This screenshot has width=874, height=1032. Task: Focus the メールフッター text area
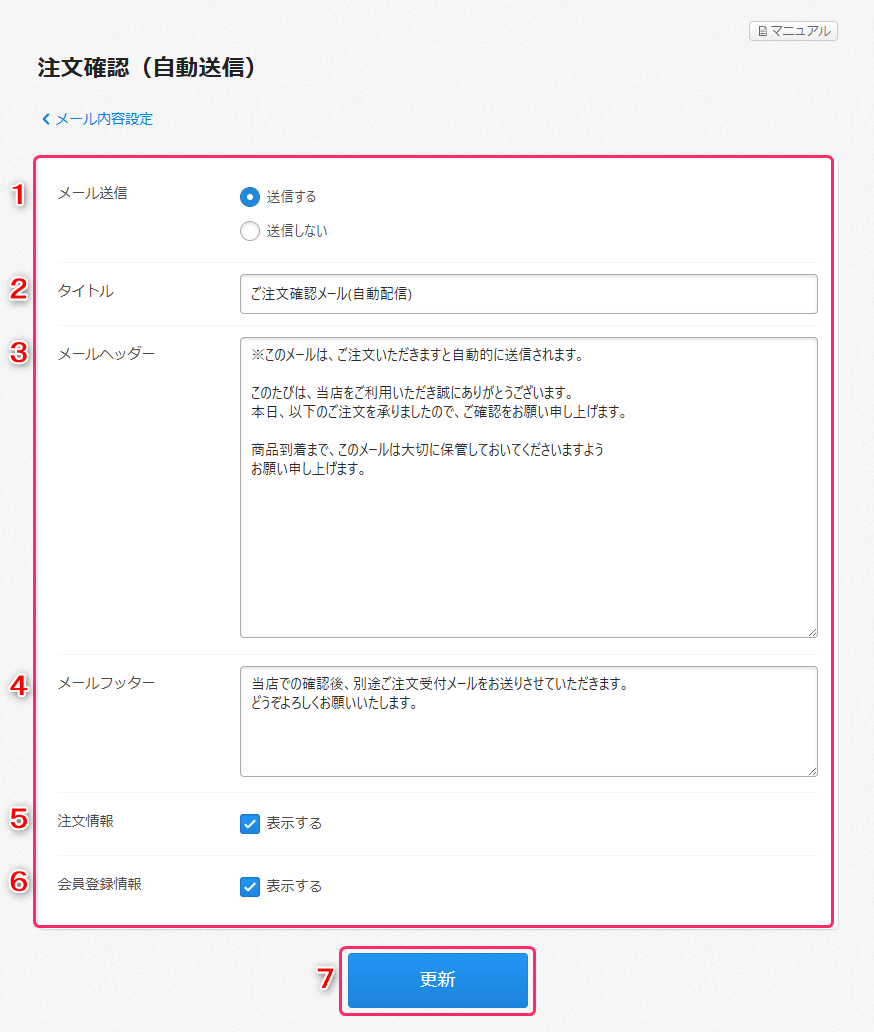pyautogui.click(x=528, y=721)
